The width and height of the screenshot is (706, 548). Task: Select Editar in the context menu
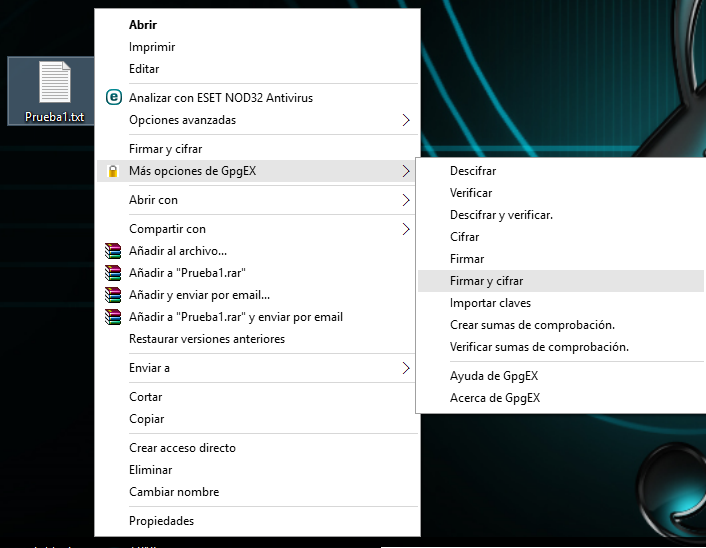[258, 69]
